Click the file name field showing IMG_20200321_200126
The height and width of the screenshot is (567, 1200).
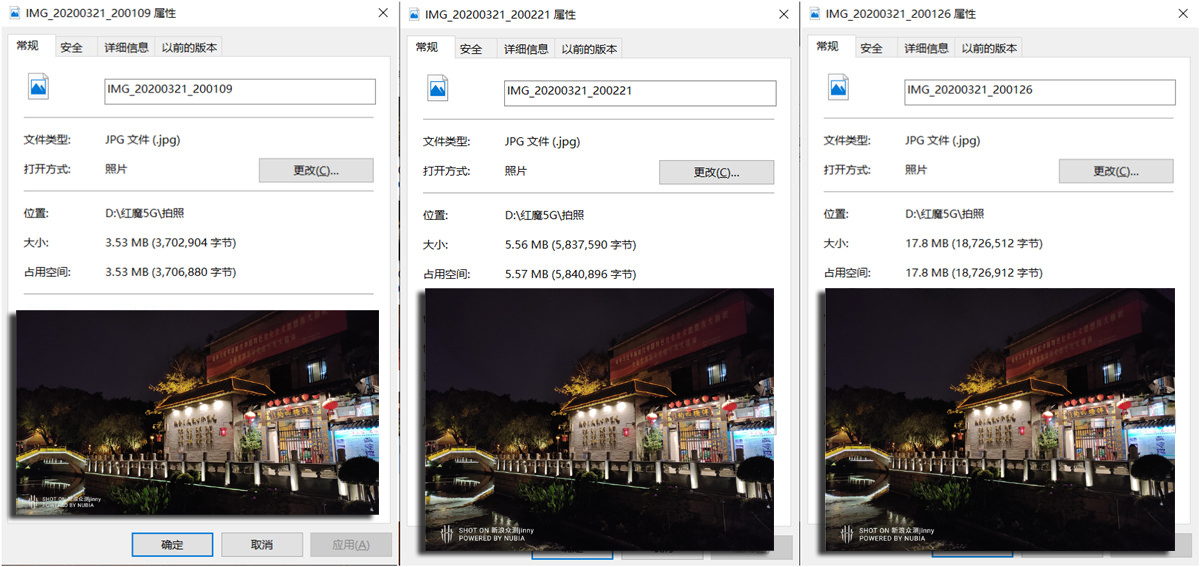[1040, 91]
